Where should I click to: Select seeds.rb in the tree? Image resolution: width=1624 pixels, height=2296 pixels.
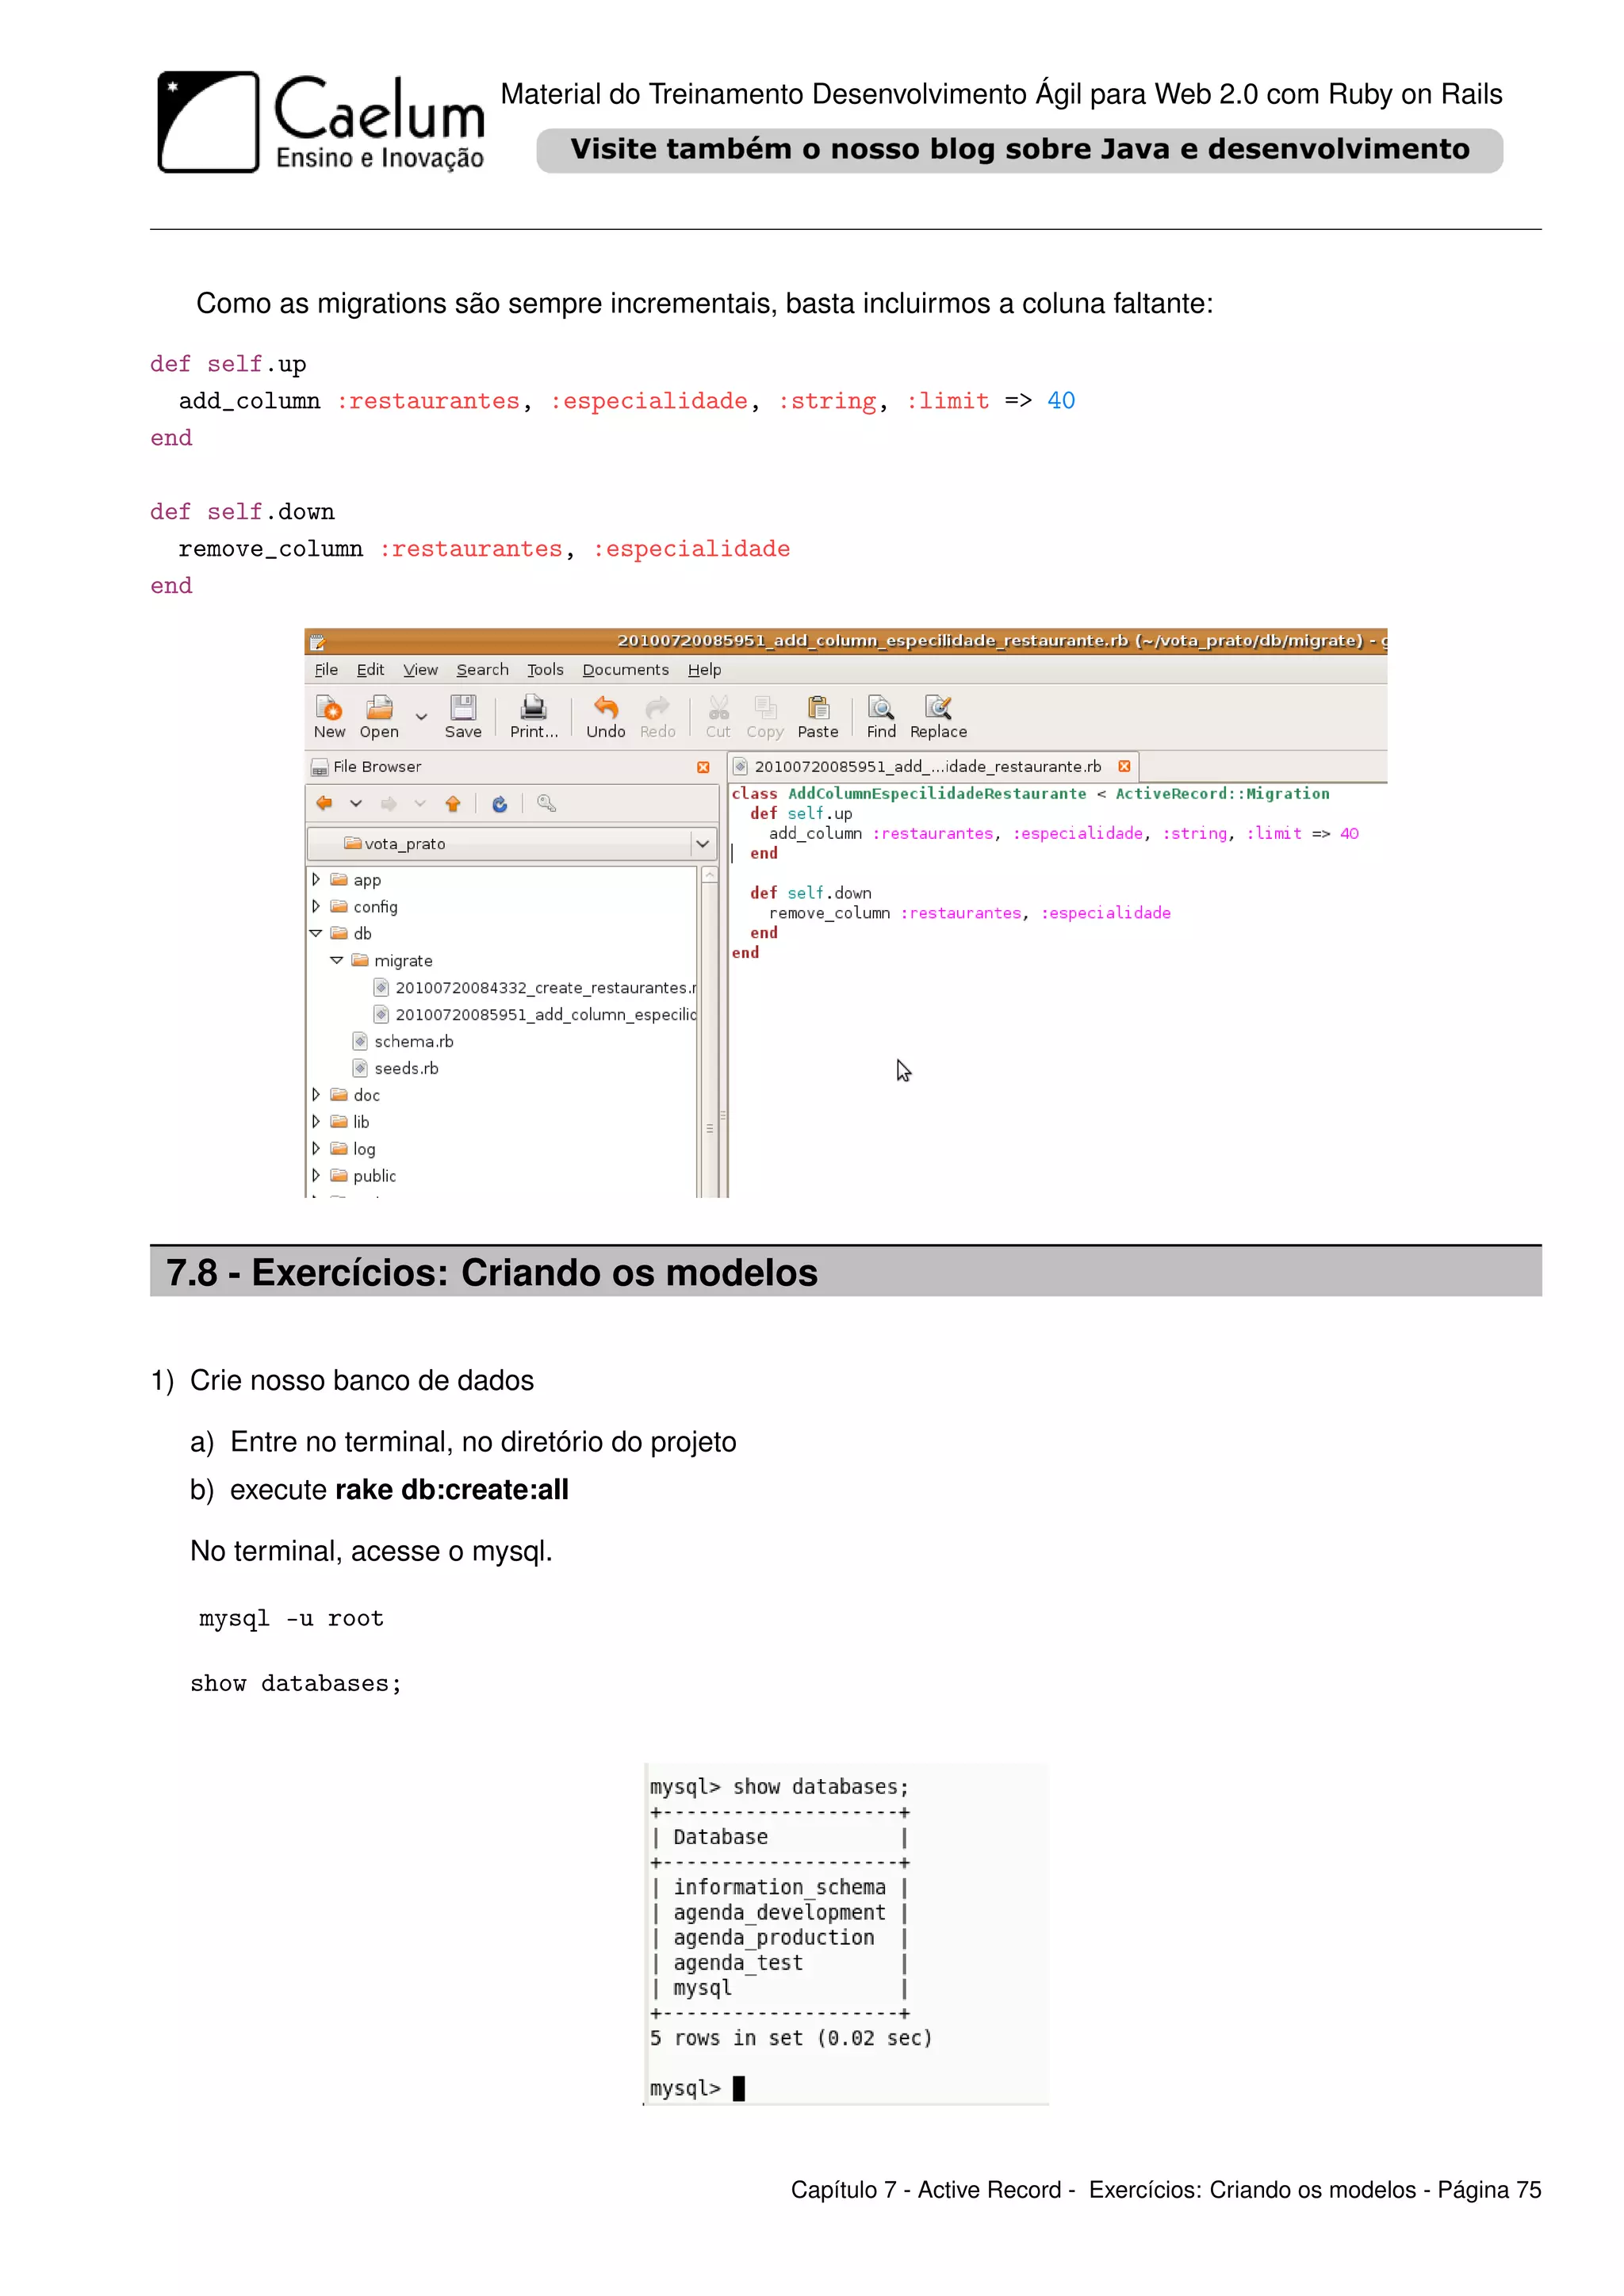396,1069
